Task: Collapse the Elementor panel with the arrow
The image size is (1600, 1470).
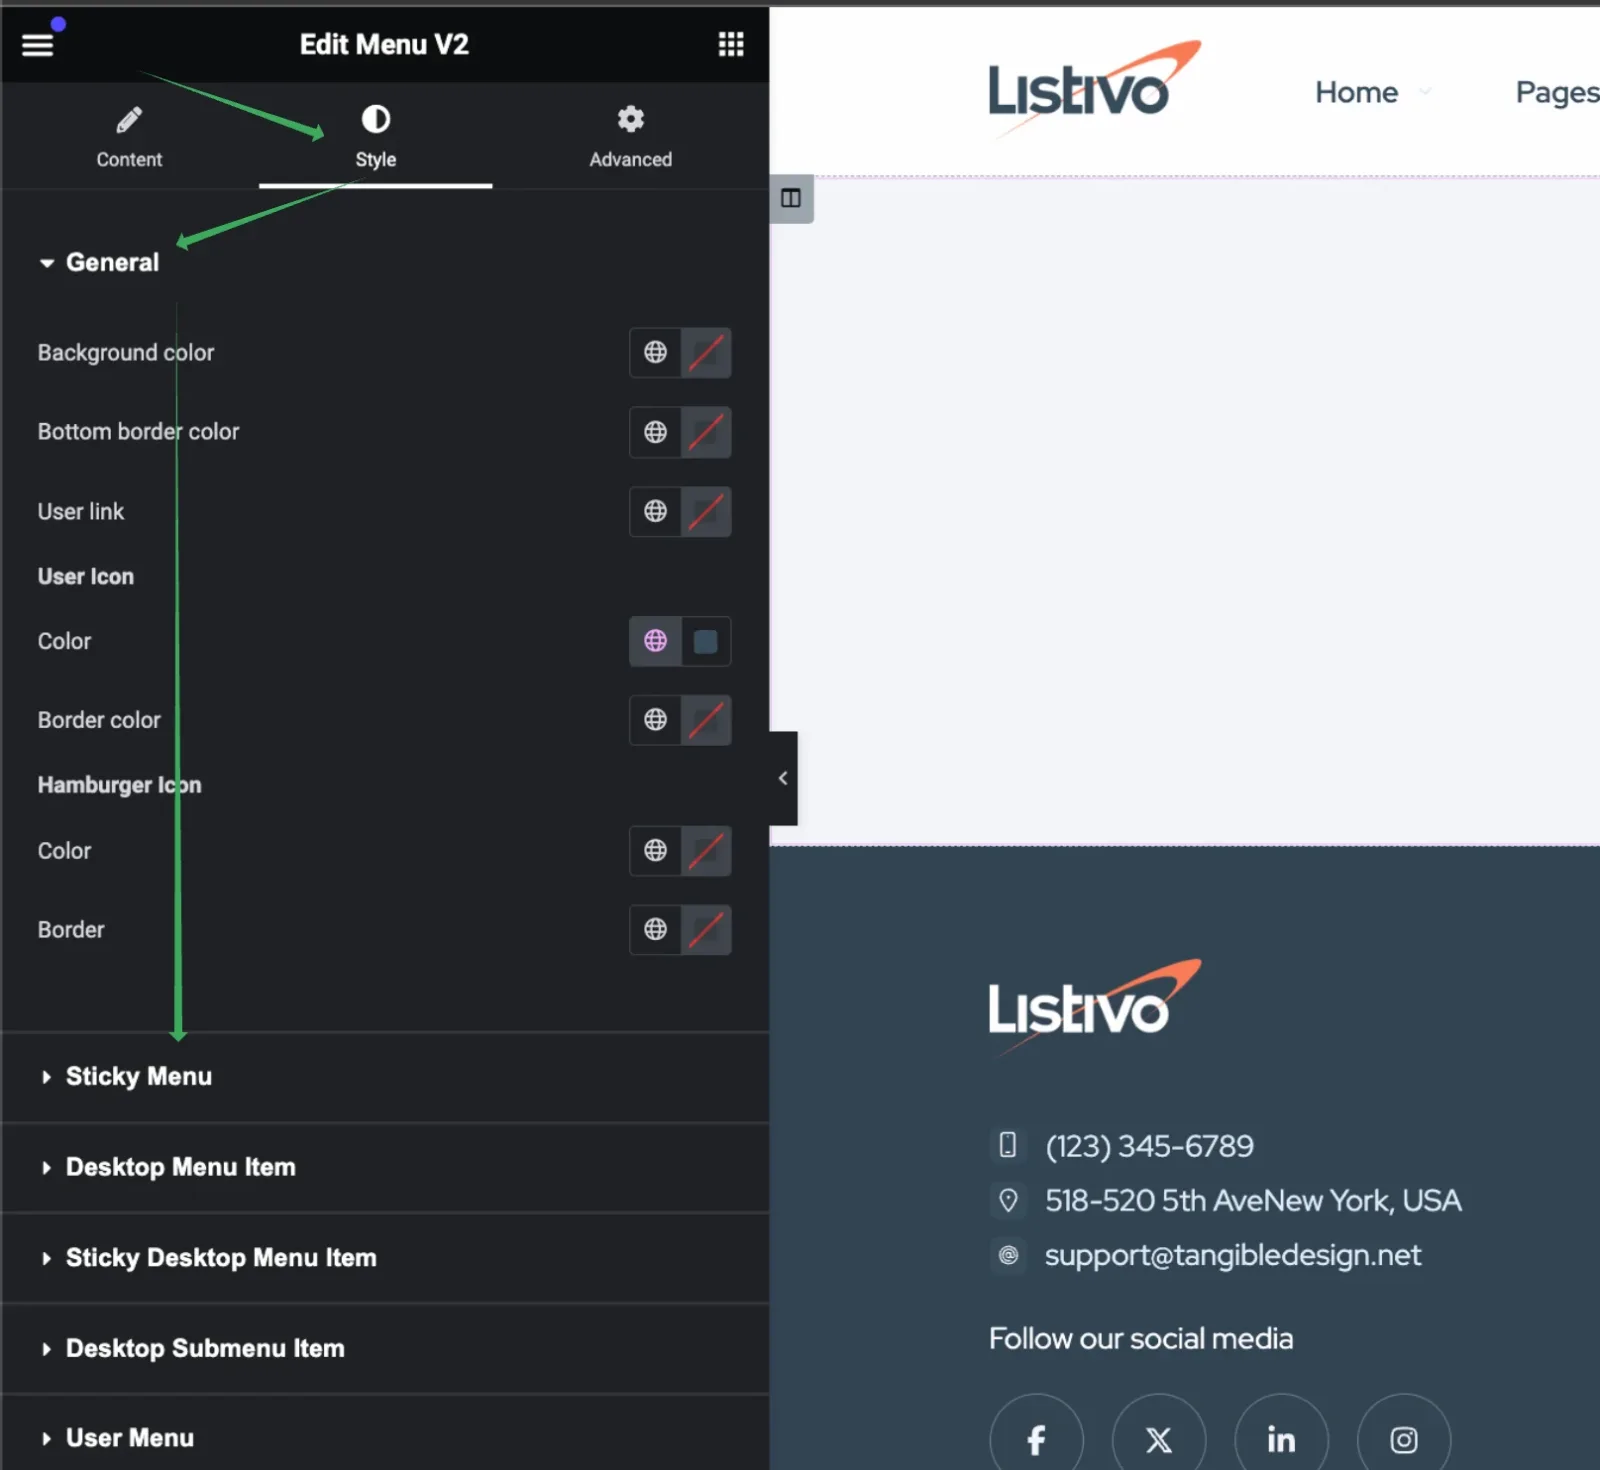Action: pos(783,778)
